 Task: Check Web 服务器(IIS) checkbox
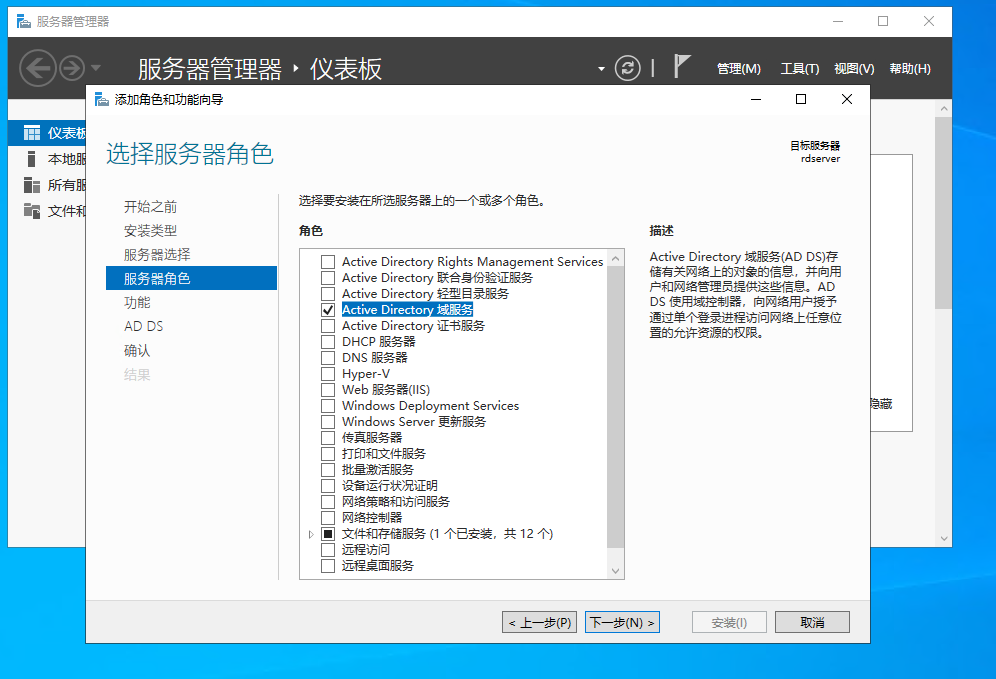pos(328,389)
